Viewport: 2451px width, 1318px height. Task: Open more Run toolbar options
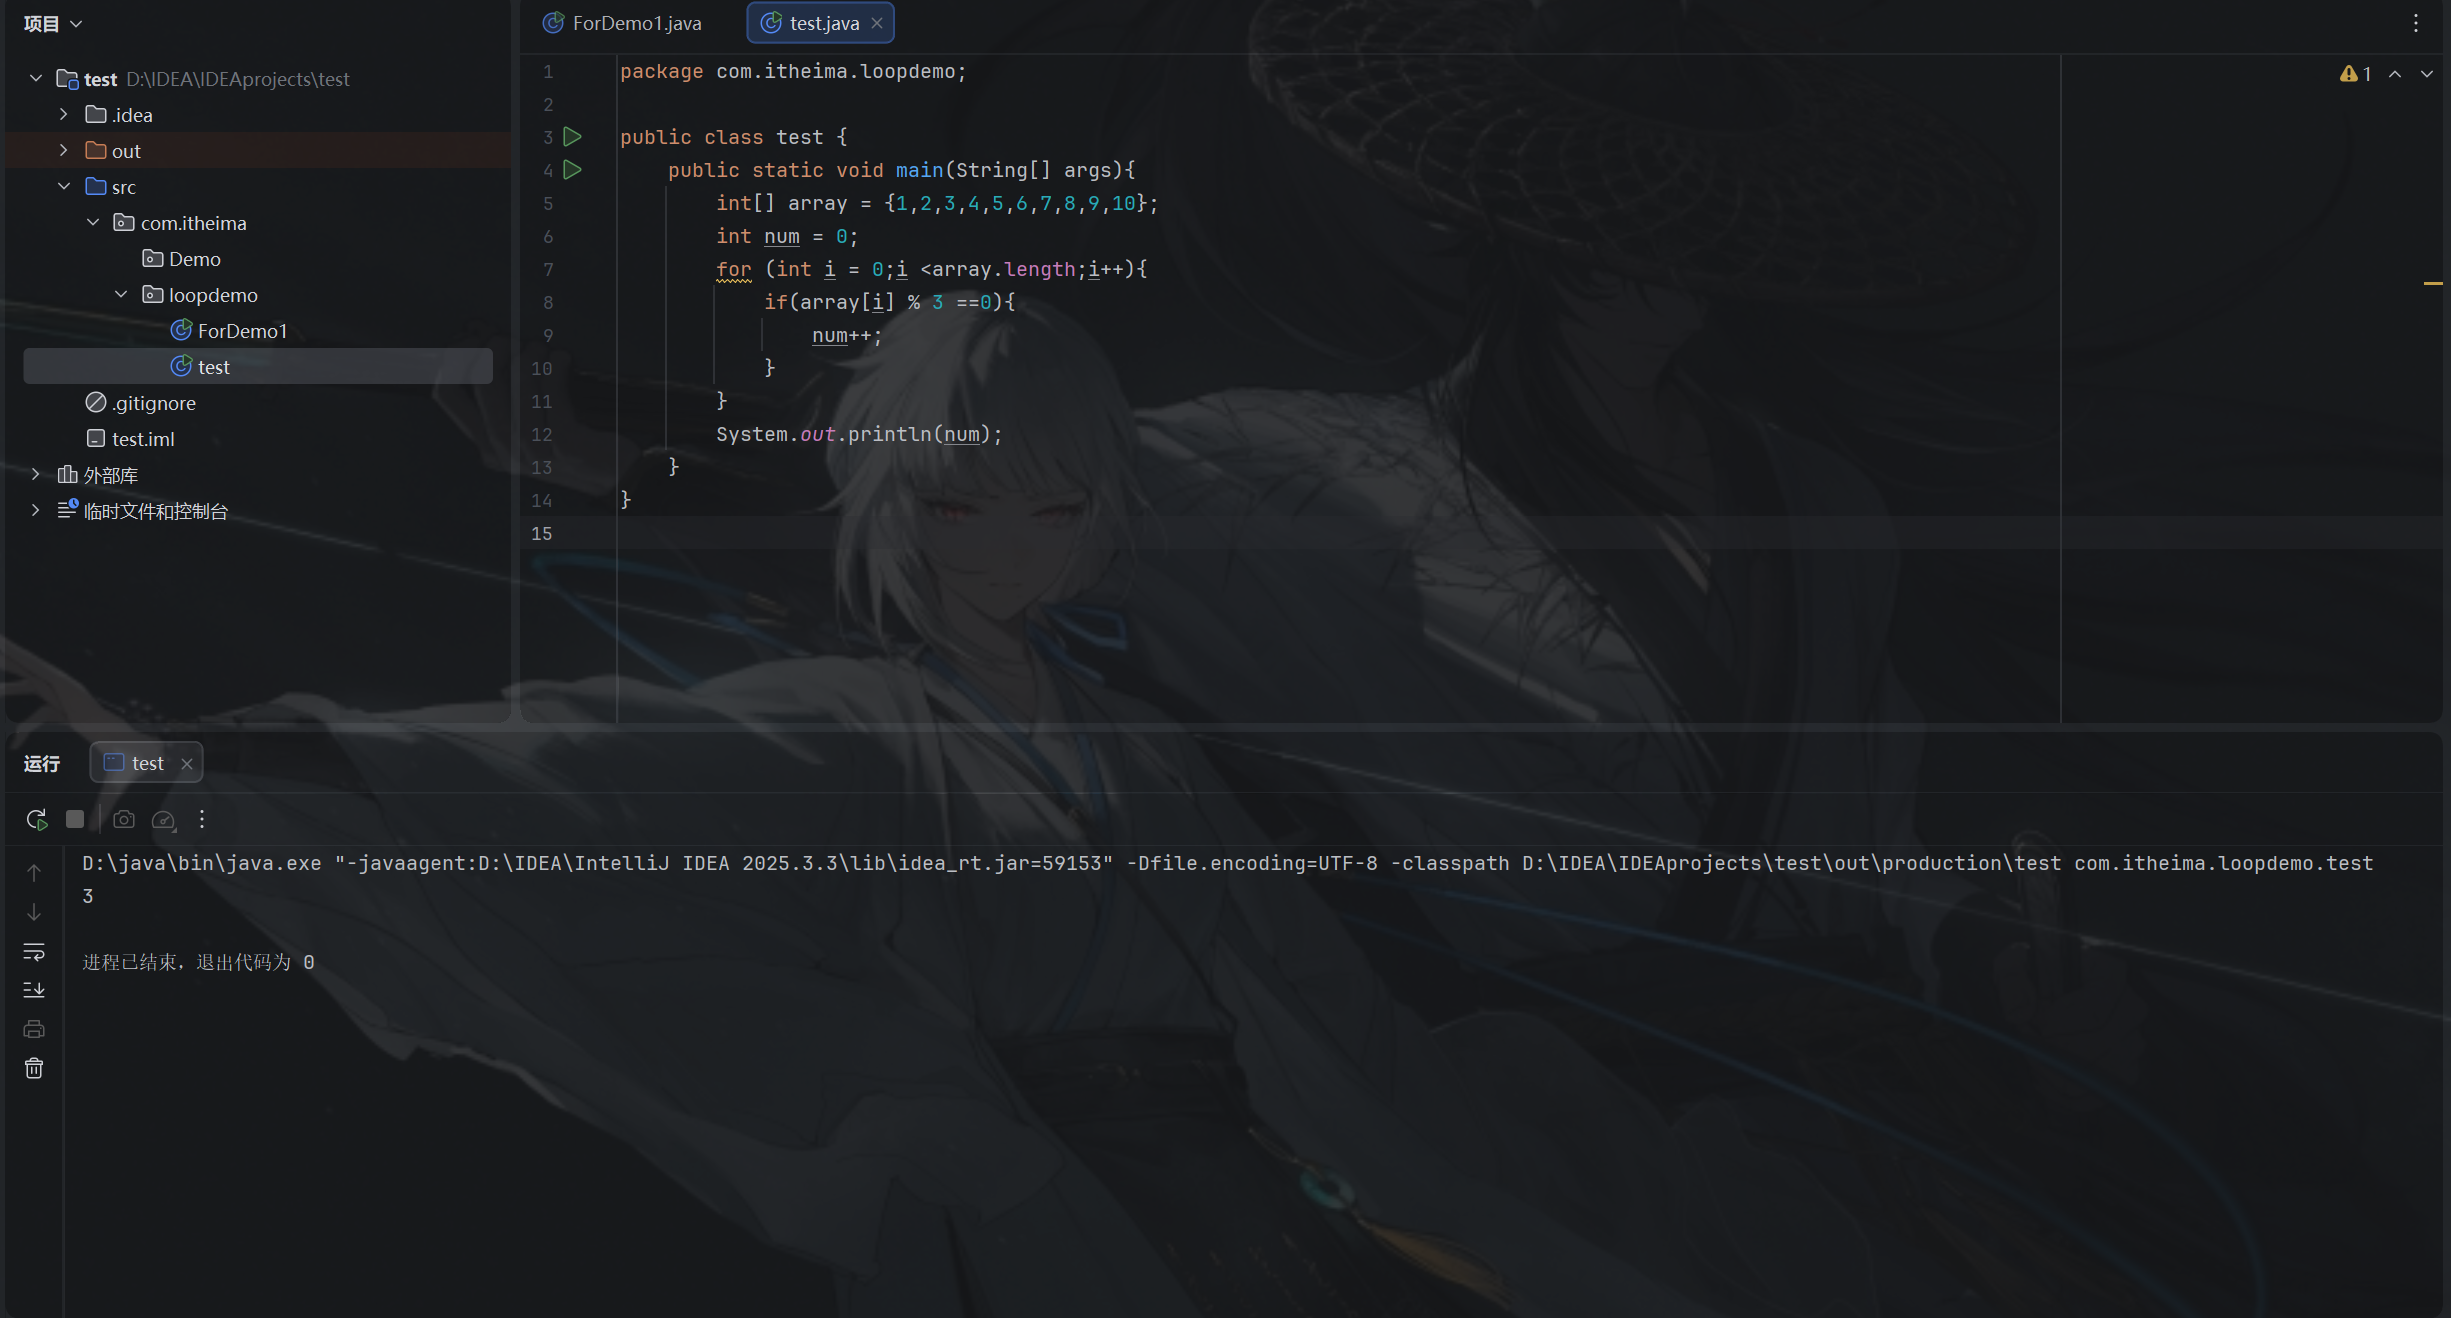point(202,820)
